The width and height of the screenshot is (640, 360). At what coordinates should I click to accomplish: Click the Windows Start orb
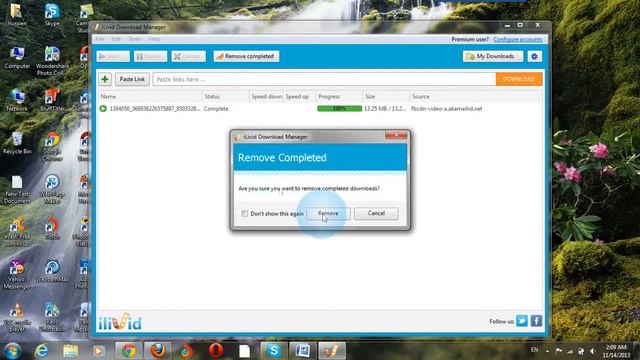pyautogui.click(x=12, y=351)
